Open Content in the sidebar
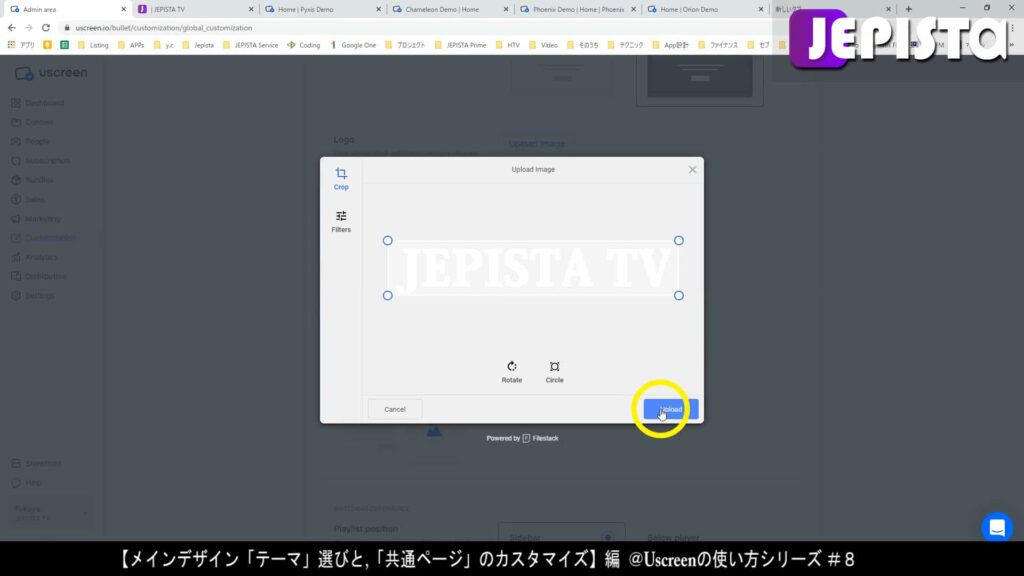 33,122
